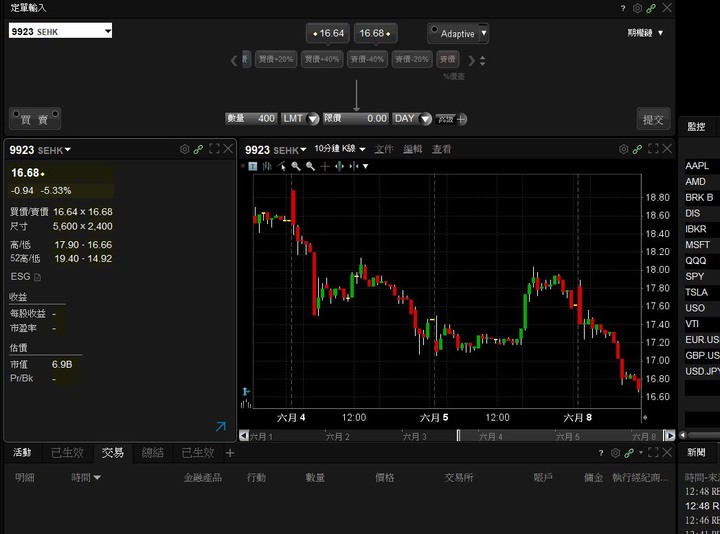The height and width of the screenshot is (534, 720).
Task: Open 9923 SEHK dropdown in quote details panel
Action: pos(68,150)
